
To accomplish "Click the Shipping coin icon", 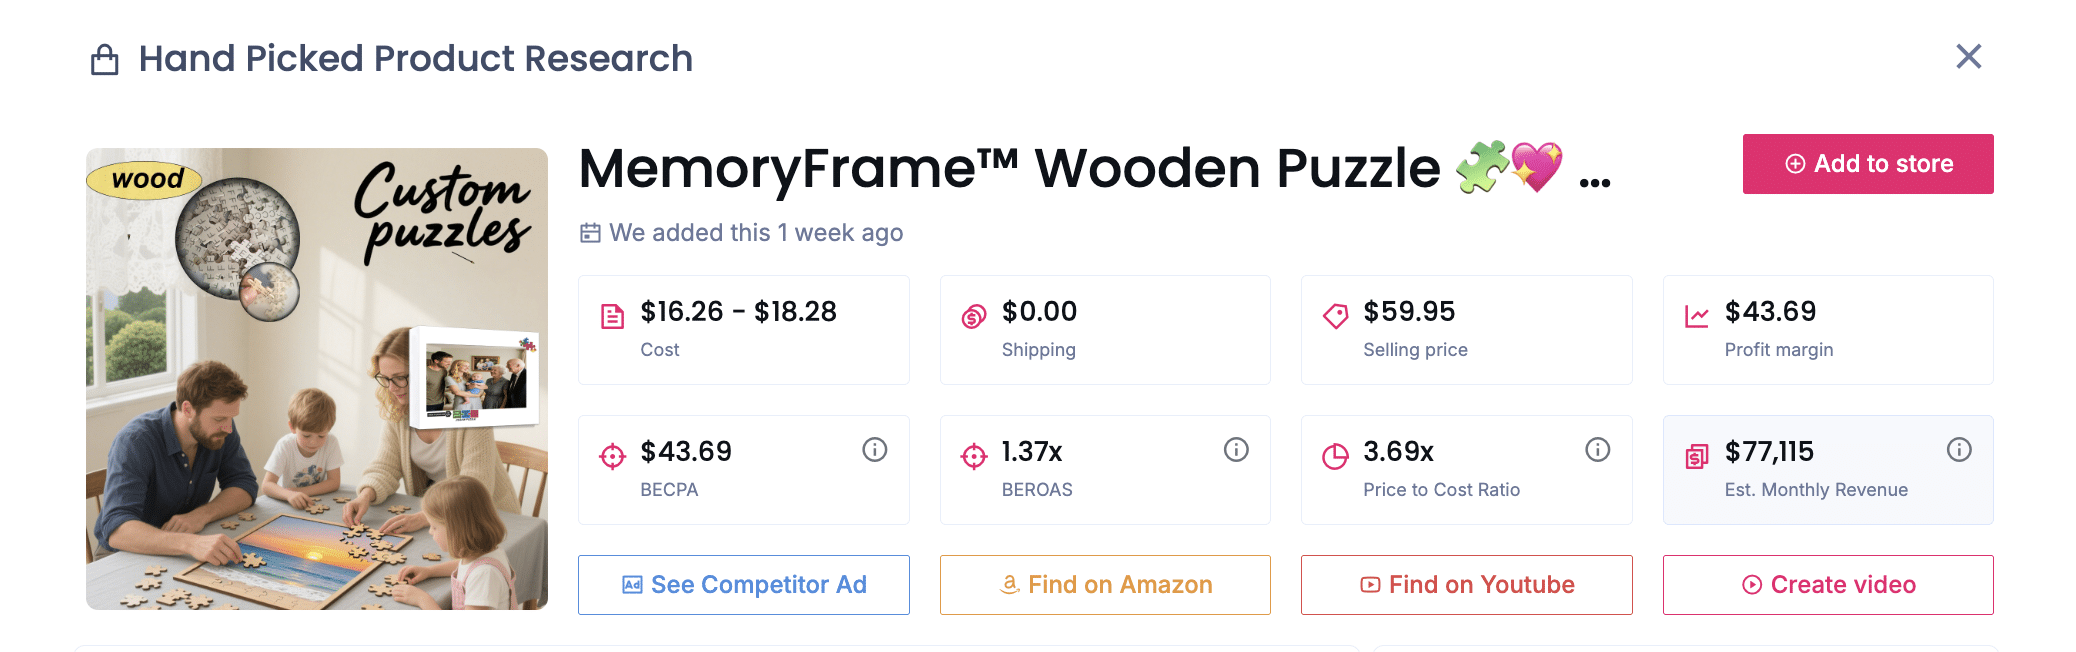I will coord(973,317).
